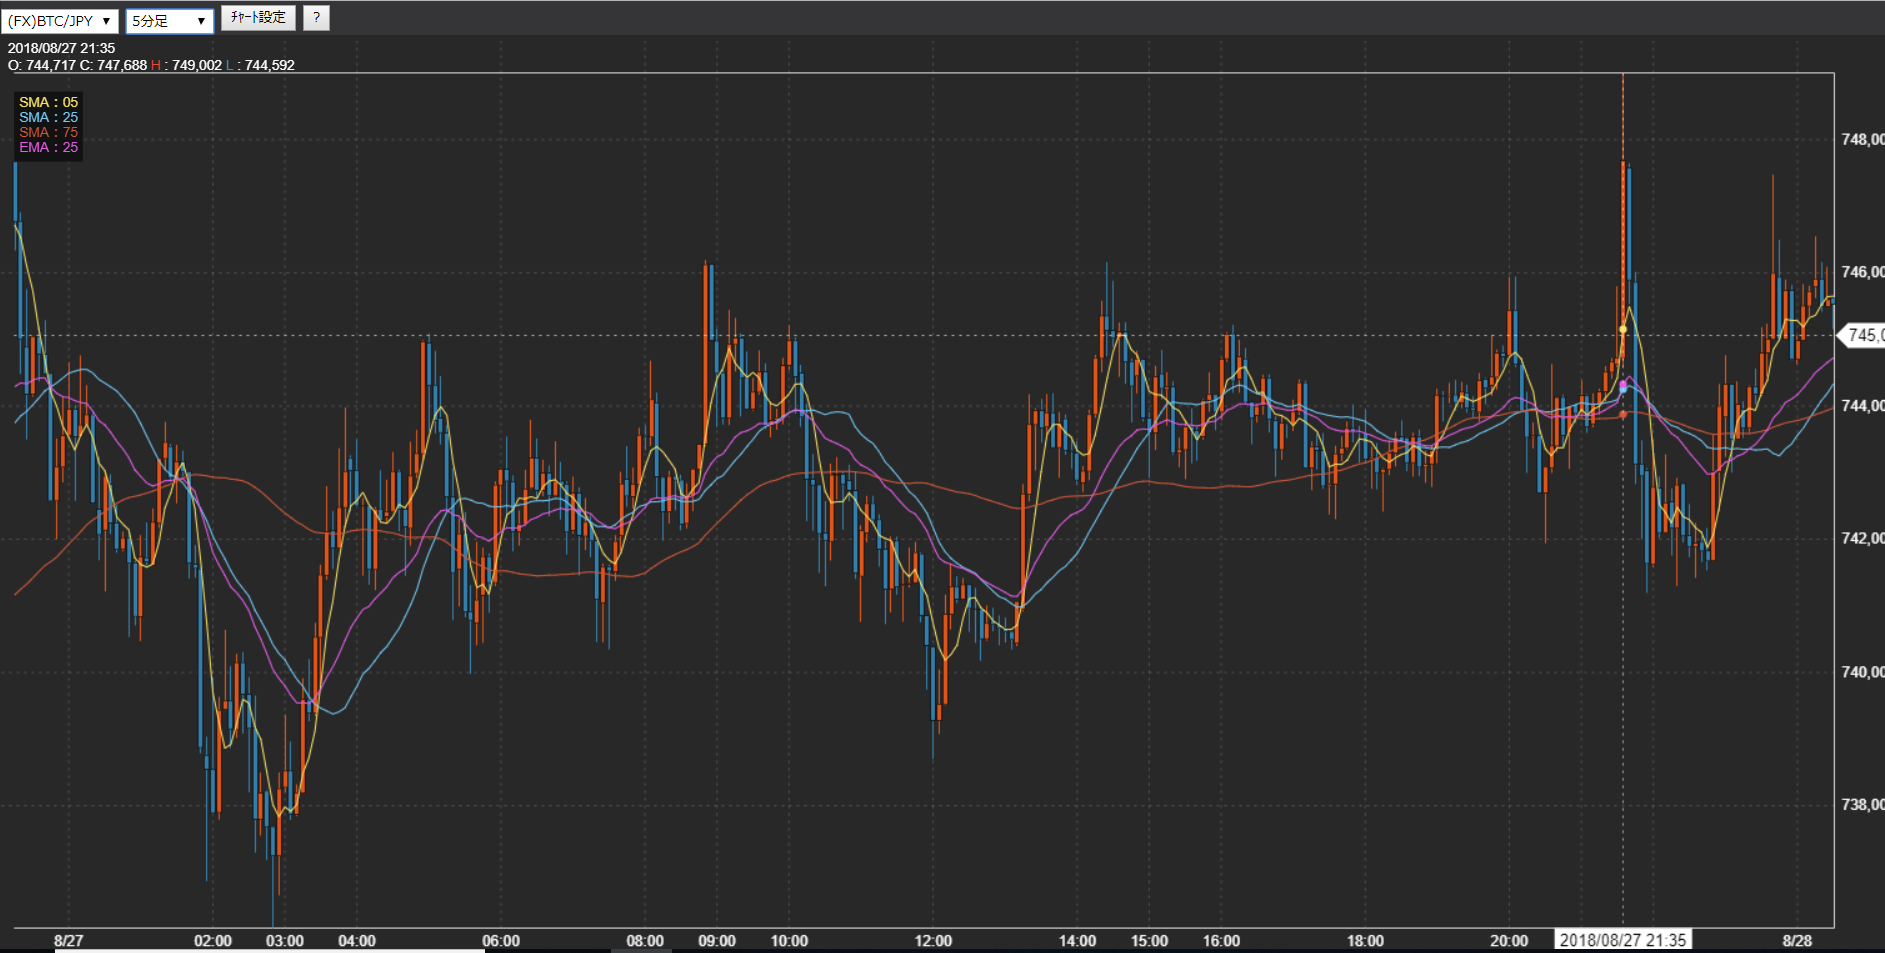Click the 02:00 time axis label

[212, 941]
